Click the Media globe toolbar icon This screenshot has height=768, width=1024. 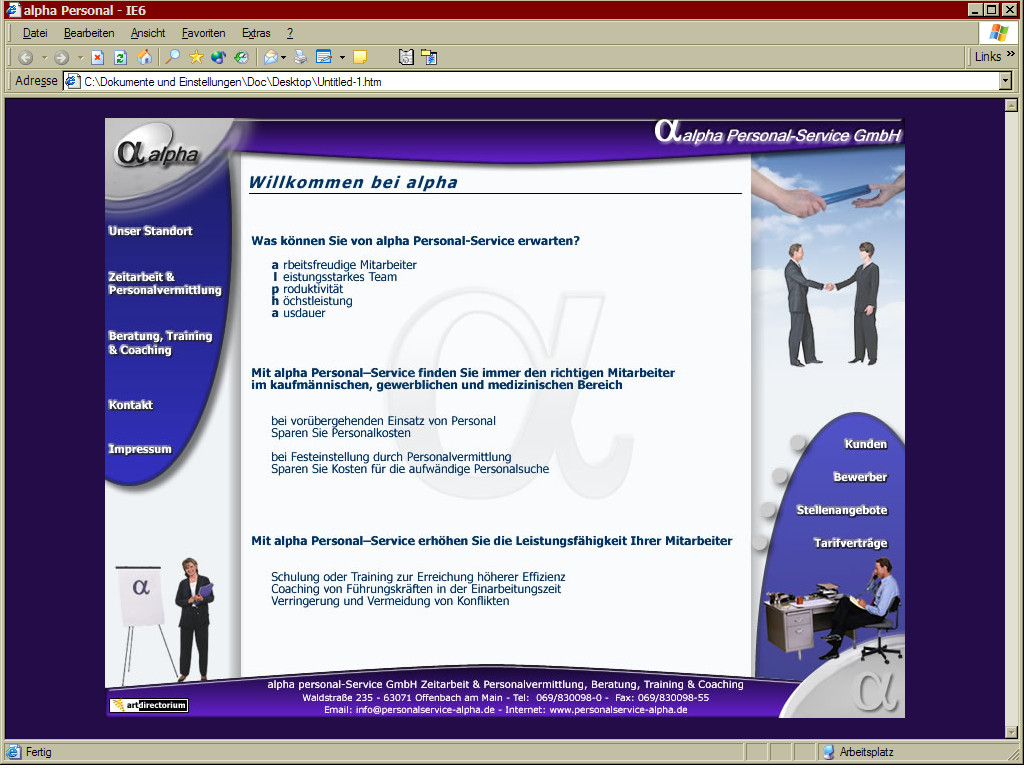coord(218,57)
